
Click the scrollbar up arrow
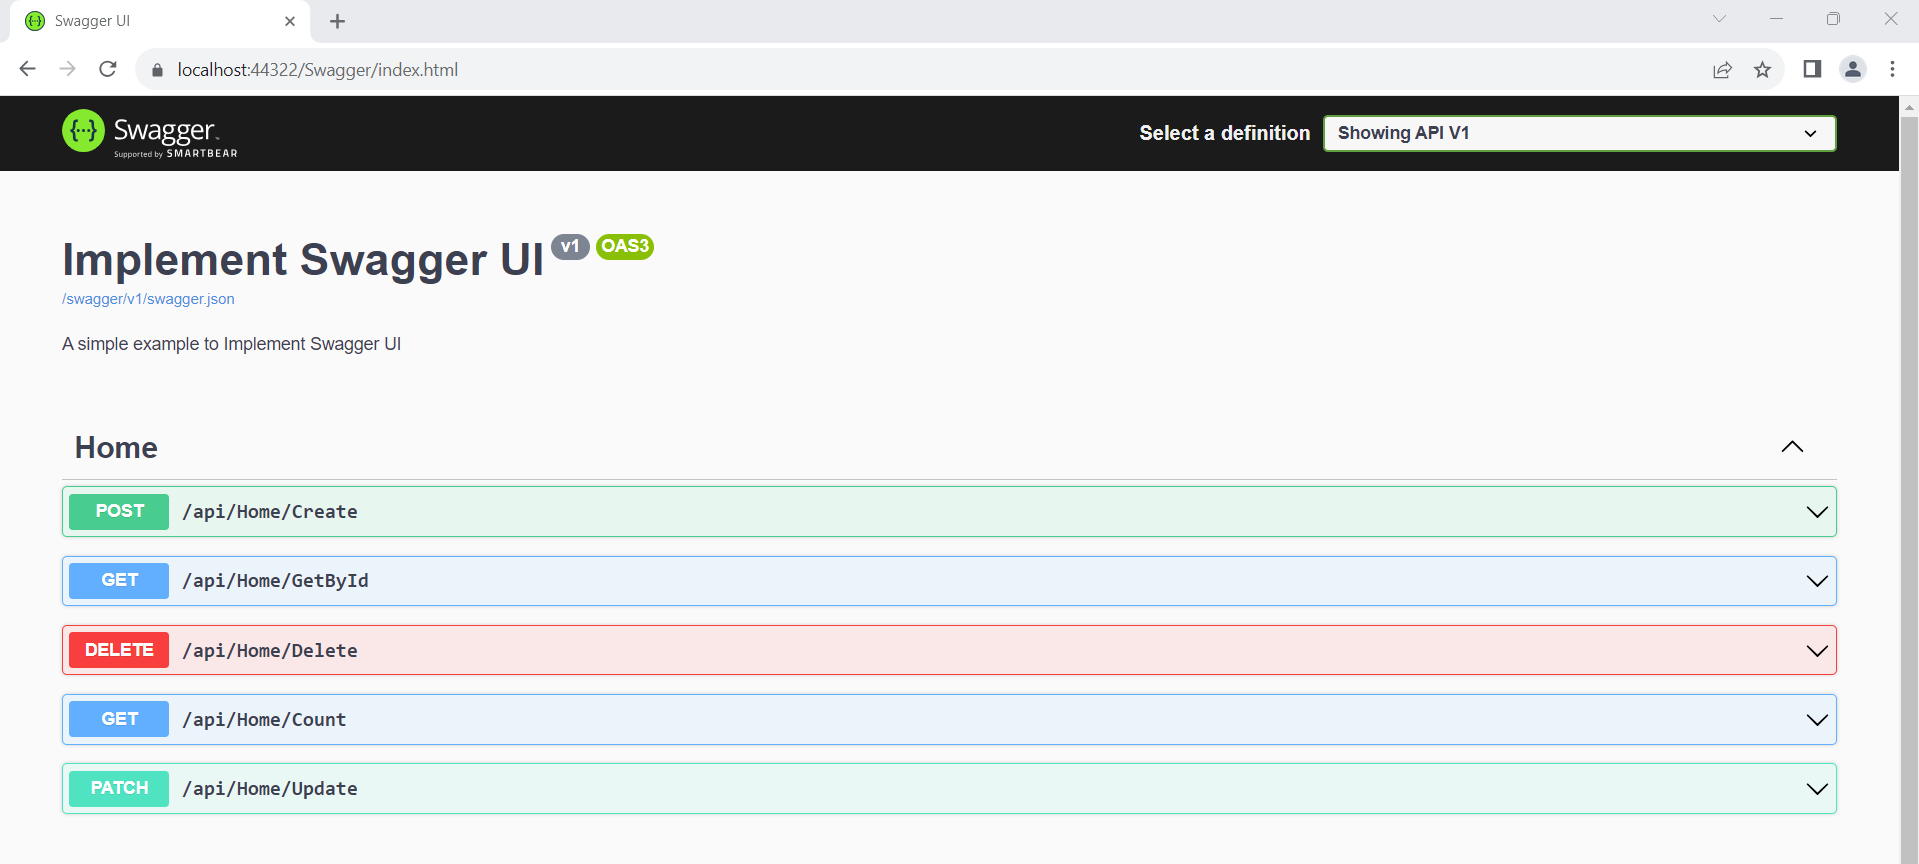(1909, 106)
